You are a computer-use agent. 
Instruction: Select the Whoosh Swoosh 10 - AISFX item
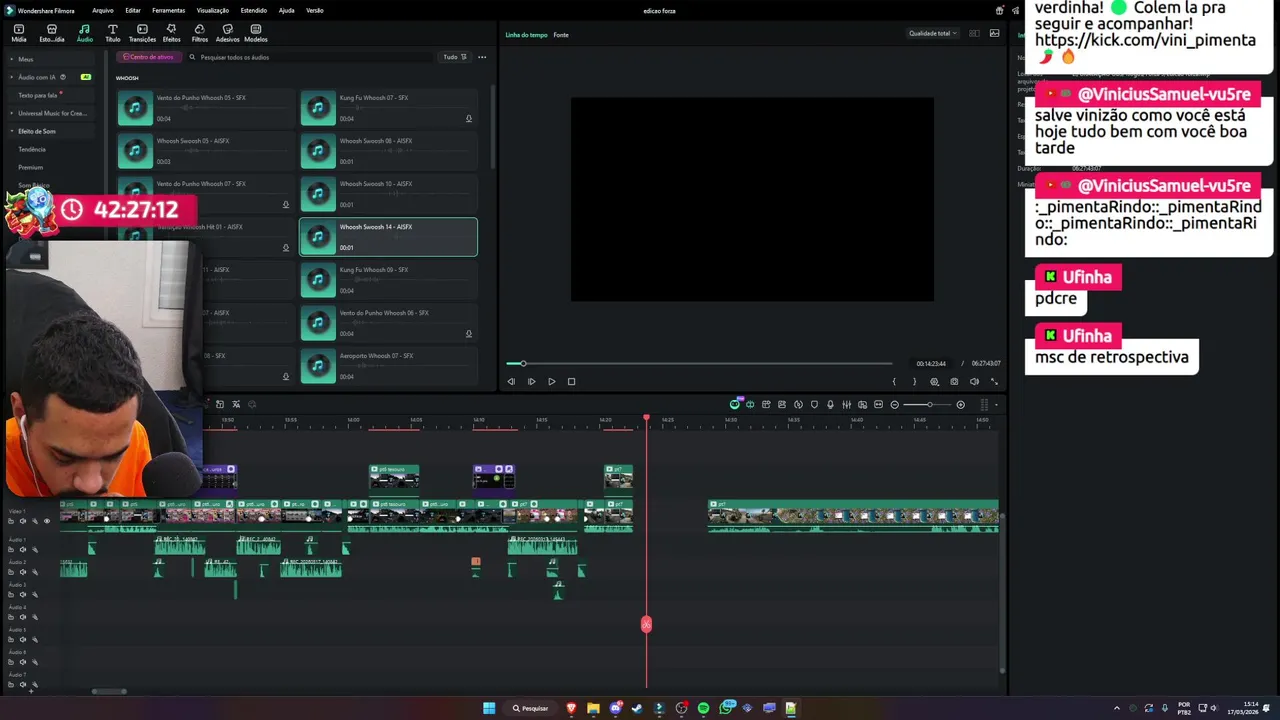(x=388, y=194)
